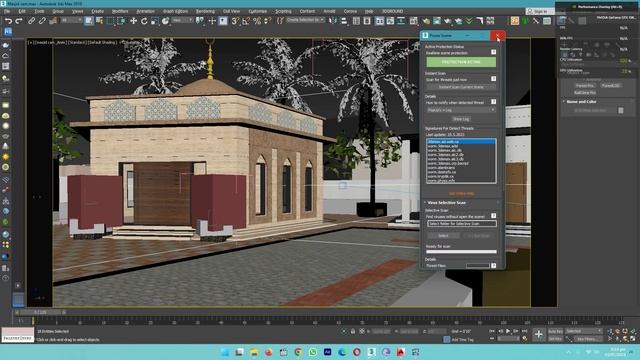This screenshot has height=360, width=640.
Task: Click the orange link below signatures list
Action: pyautogui.click(x=461, y=193)
